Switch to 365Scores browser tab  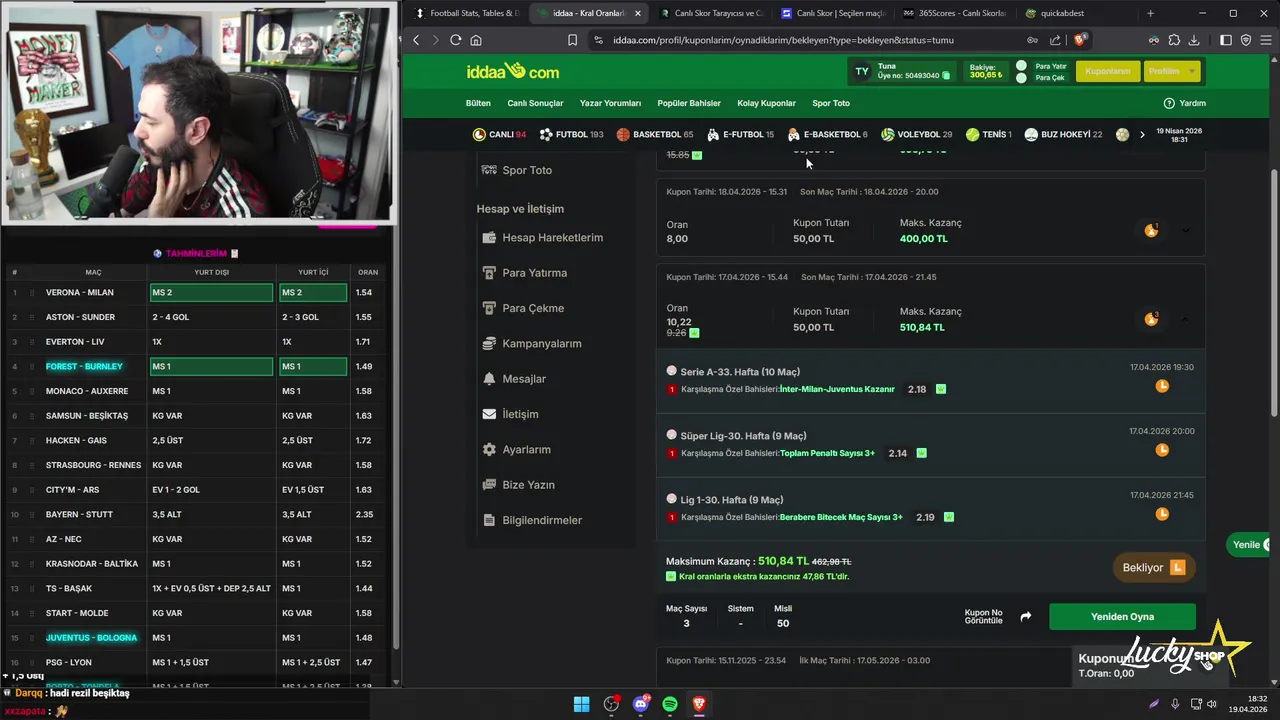pos(953,13)
